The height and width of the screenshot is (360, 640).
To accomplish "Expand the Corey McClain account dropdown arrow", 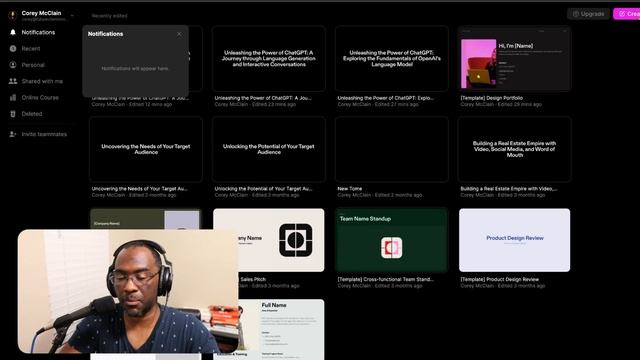I will point(72,16).
